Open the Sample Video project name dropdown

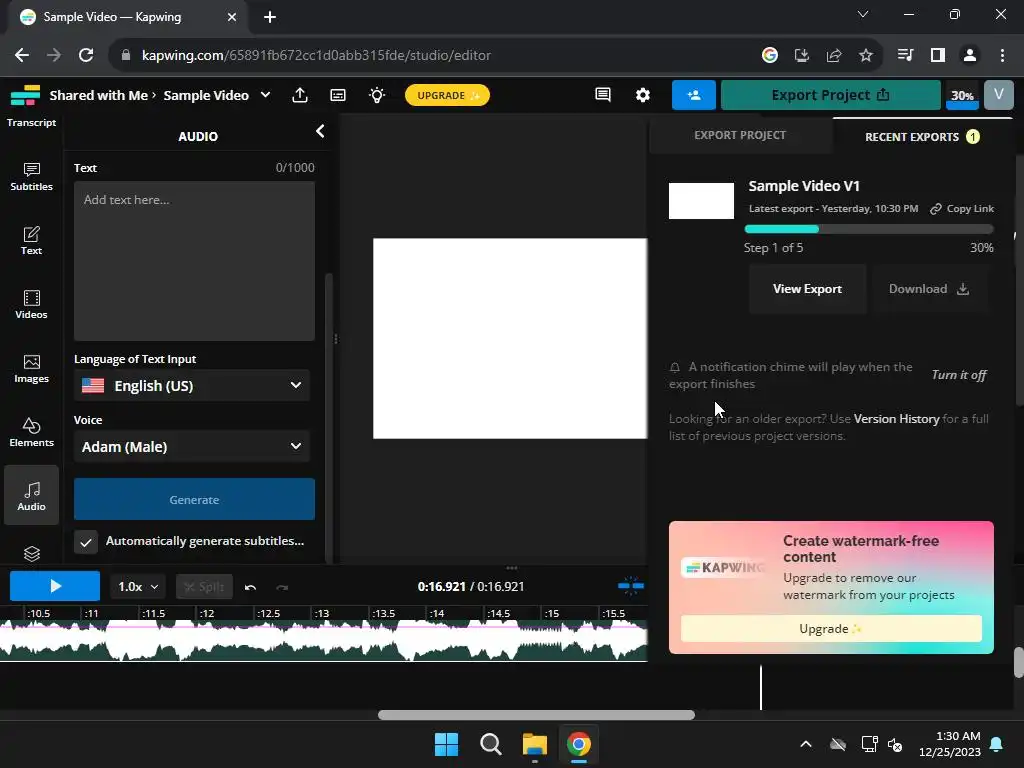(x=266, y=95)
